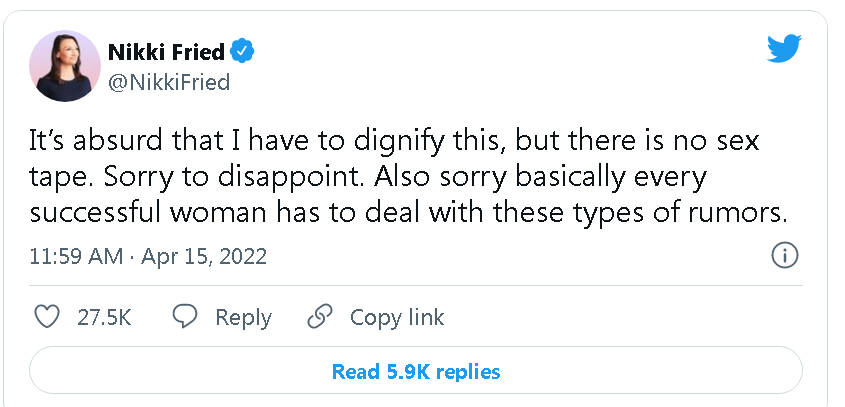The width and height of the screenshot is (845, 407).
Task: Click the 27.5K likes count
Action: point(105,317)
